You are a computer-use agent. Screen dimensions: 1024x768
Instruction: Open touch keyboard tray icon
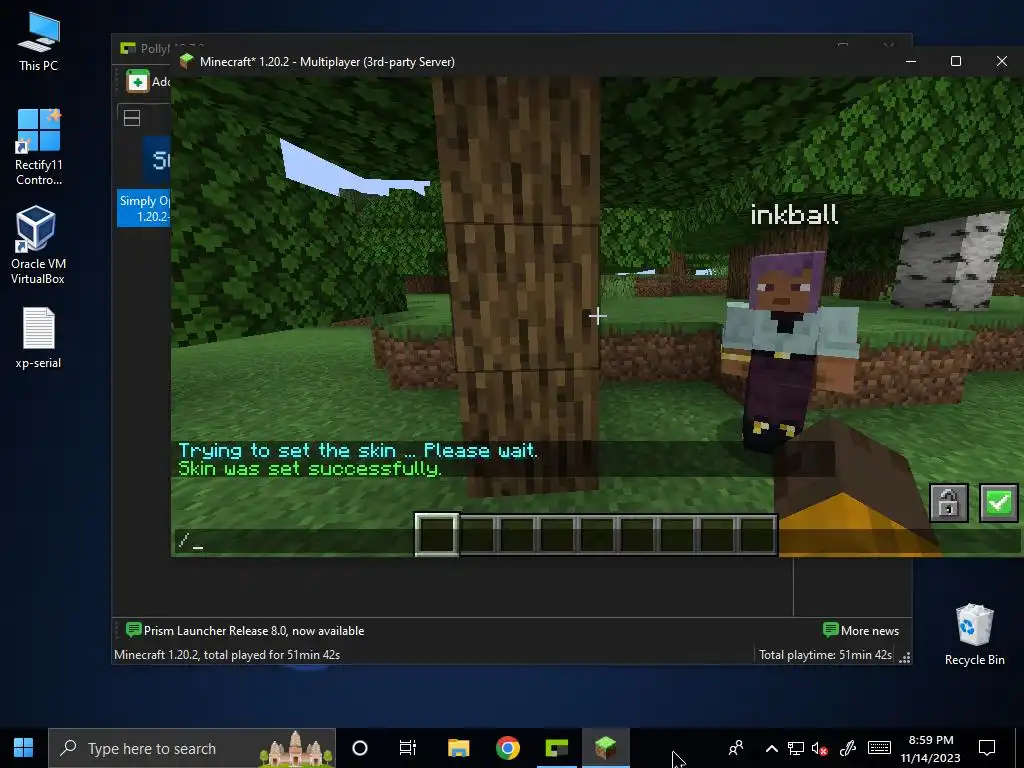pyautogui.click(x=879, y=748)
